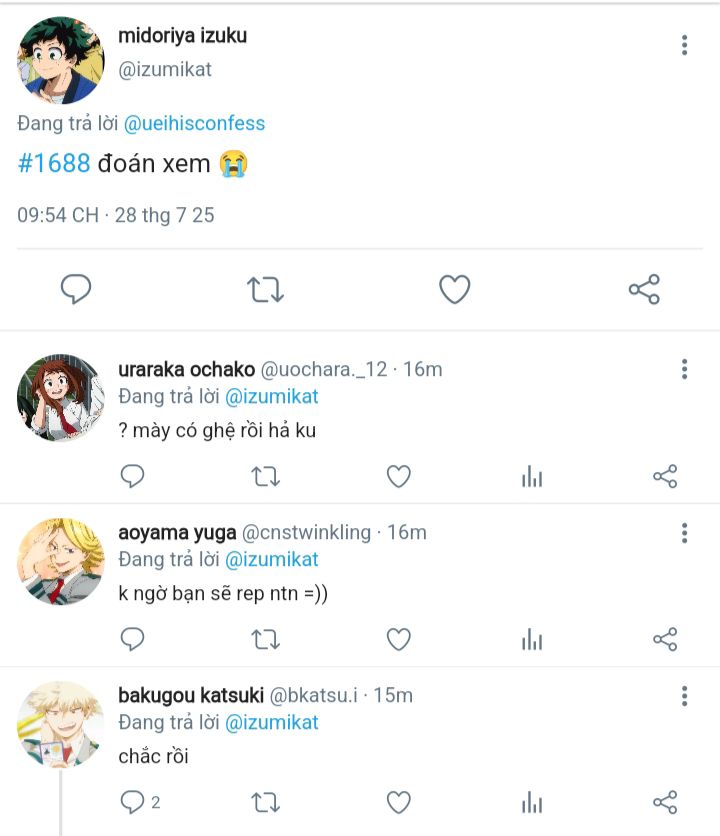Share the main tweet by @izumikat
720x836 pixels.
point(644,290)
